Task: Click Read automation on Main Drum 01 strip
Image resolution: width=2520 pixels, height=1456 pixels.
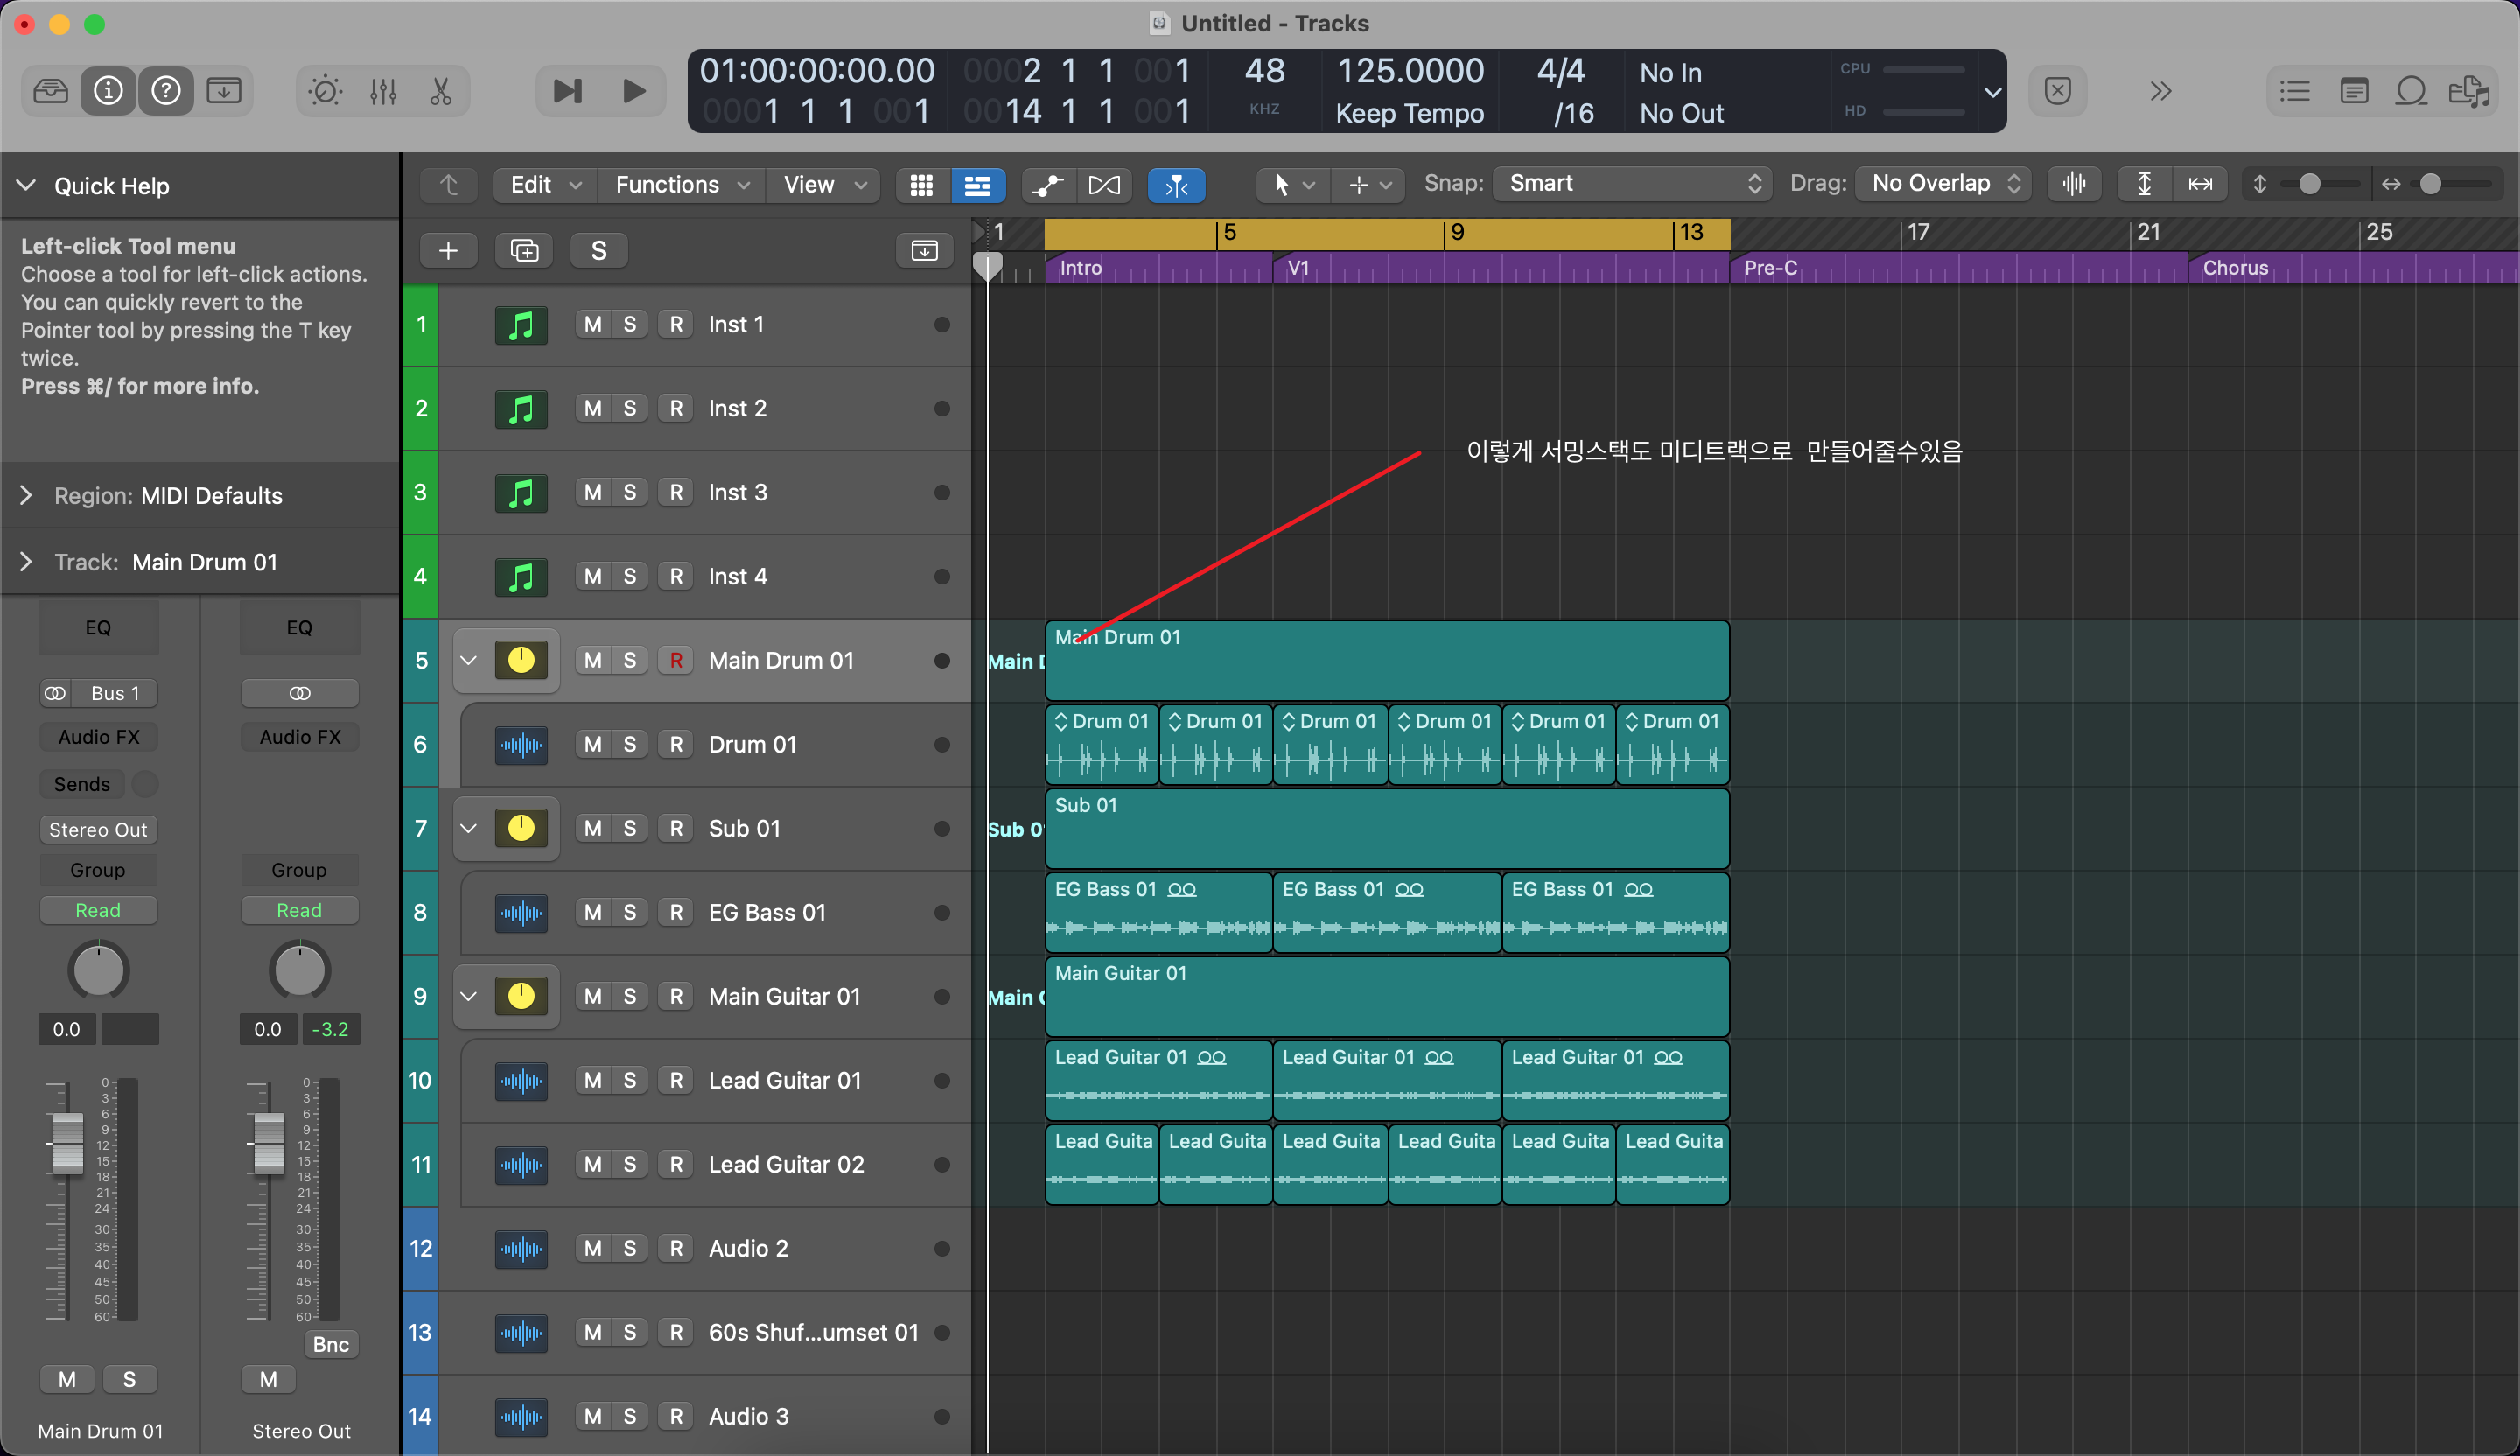Action: (98, 911)
